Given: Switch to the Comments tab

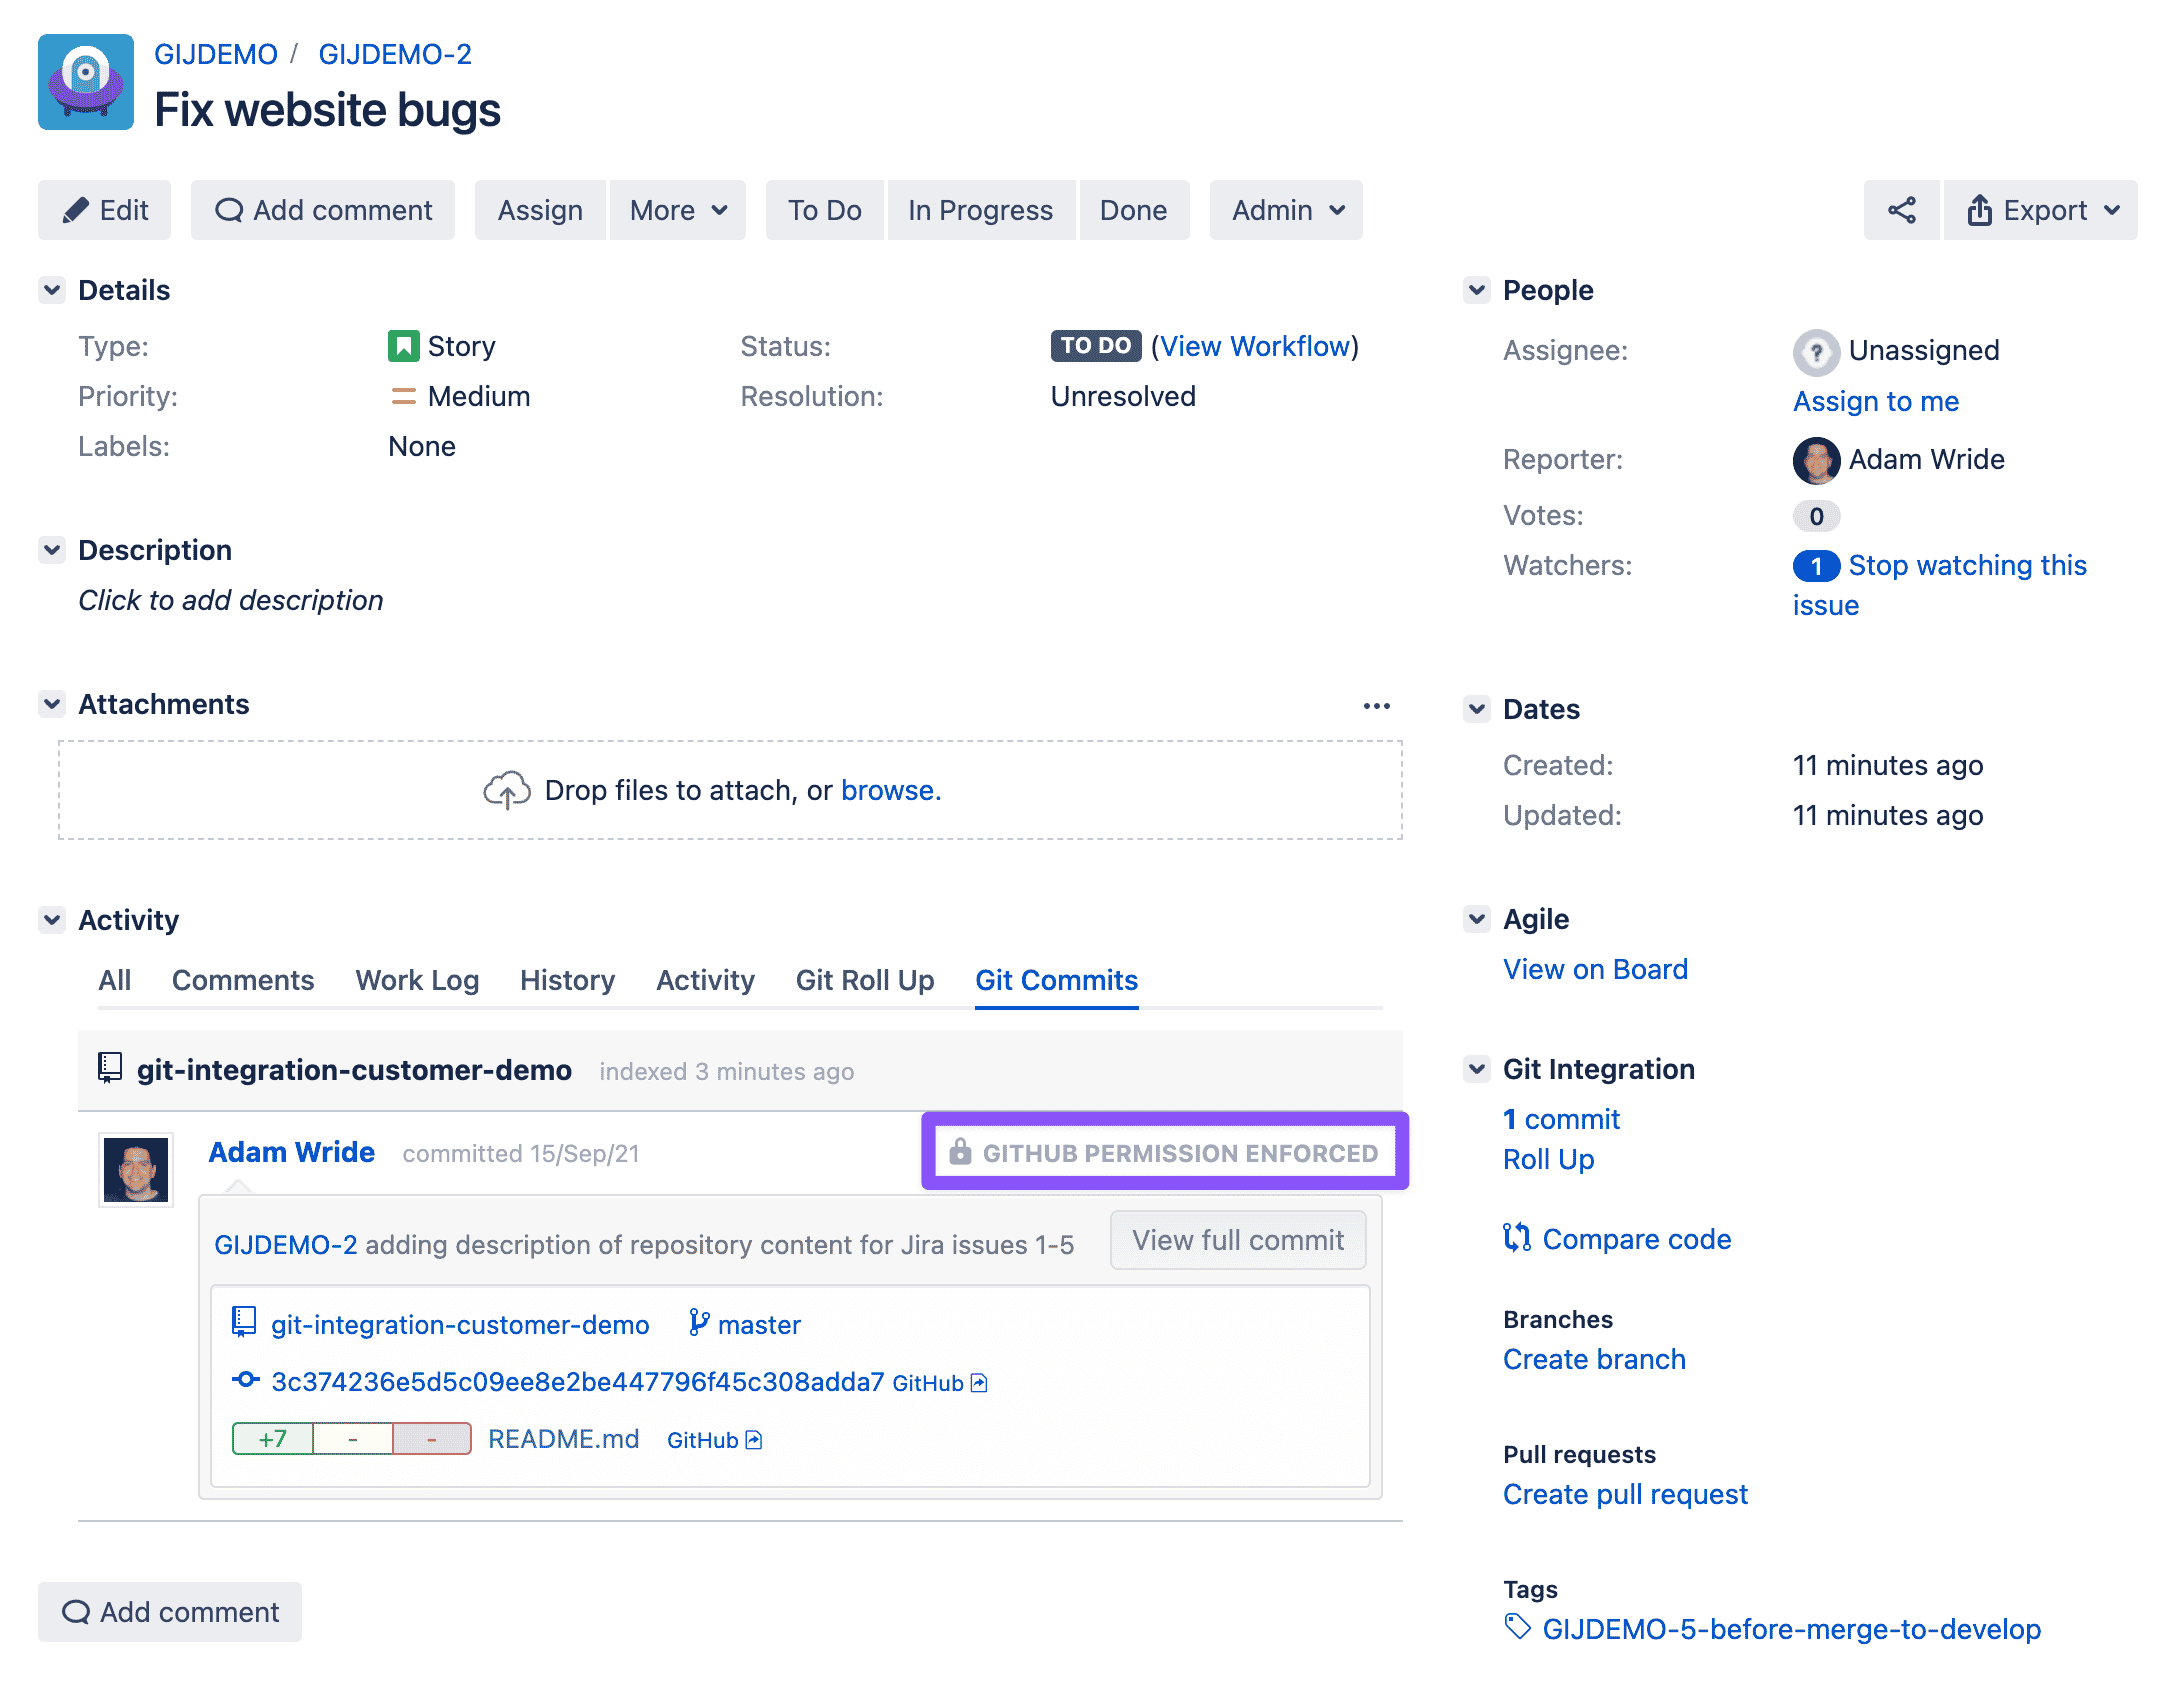Looking at the screenshot, I should 243,980.
